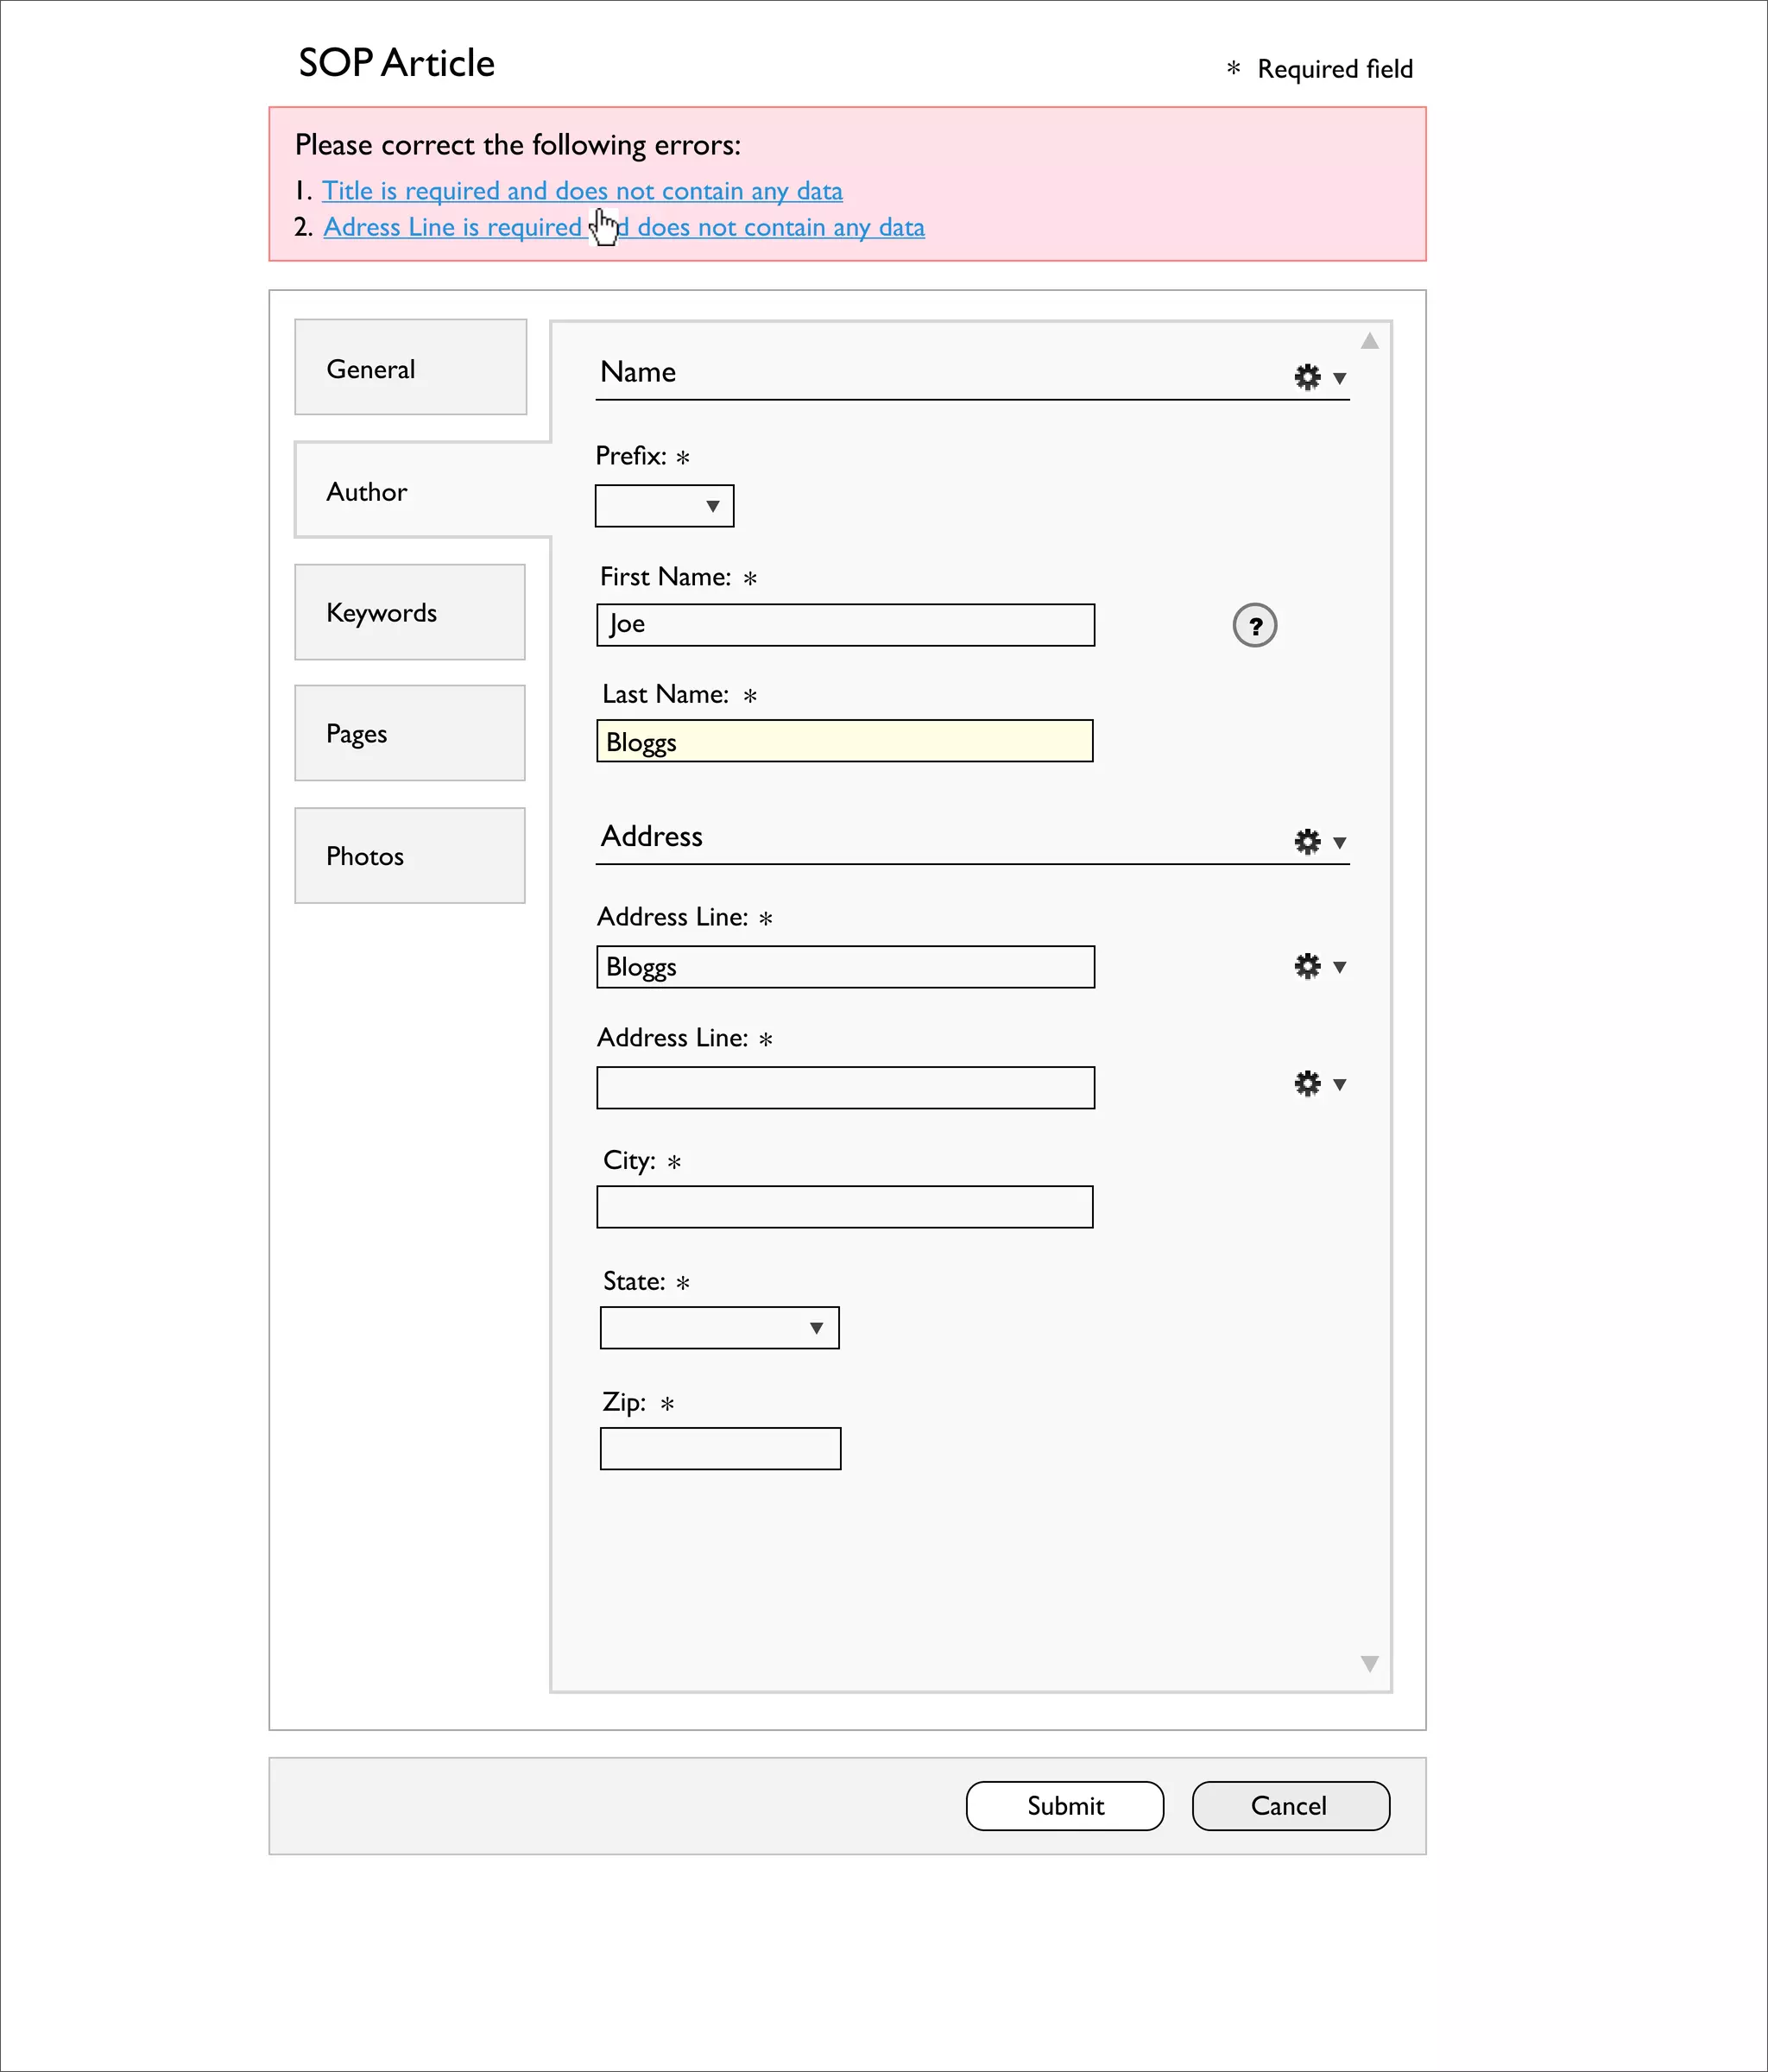The height and width of the screenshot is (2072, 1768).
Task: Open the help question mark icon
Action: coord(1254,626)
